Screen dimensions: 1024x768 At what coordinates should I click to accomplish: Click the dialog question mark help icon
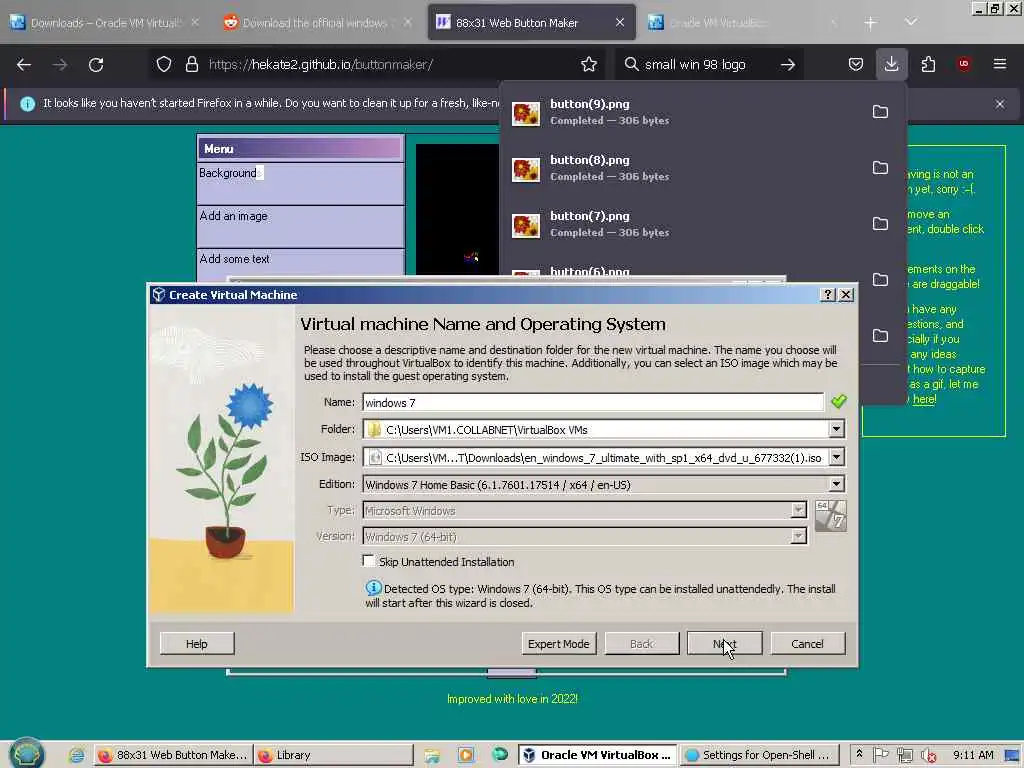coord(827,295)
